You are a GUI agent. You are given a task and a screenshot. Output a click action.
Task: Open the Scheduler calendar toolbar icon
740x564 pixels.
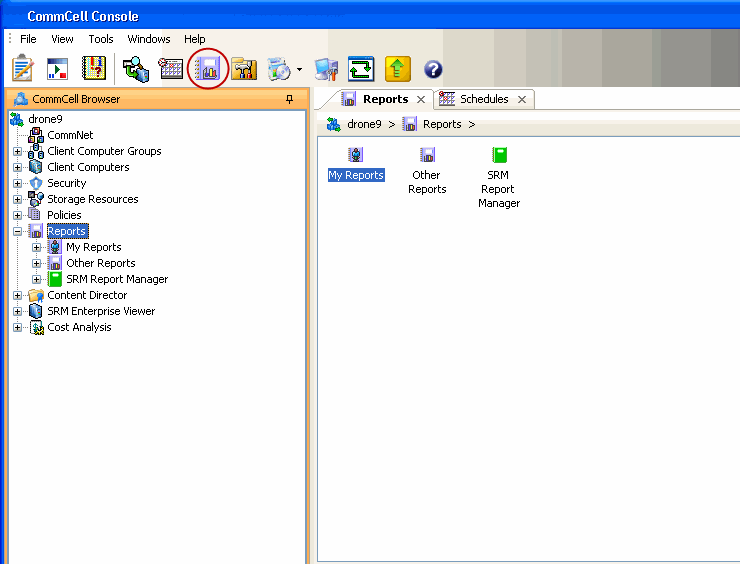pos(171,68)
